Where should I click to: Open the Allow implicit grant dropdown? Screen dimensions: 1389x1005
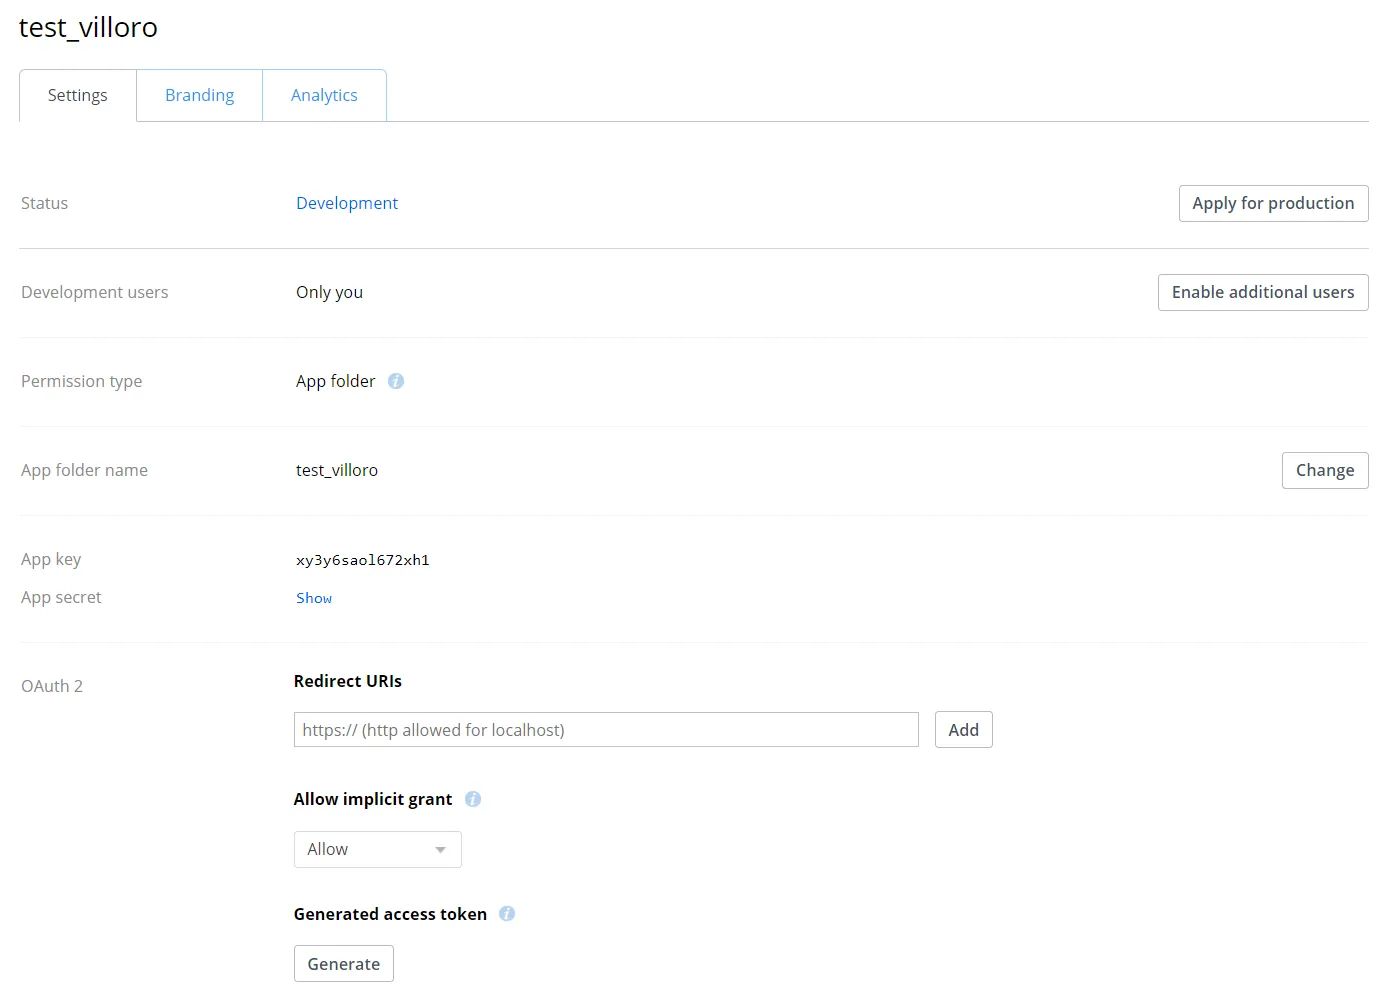click(377, 849)
